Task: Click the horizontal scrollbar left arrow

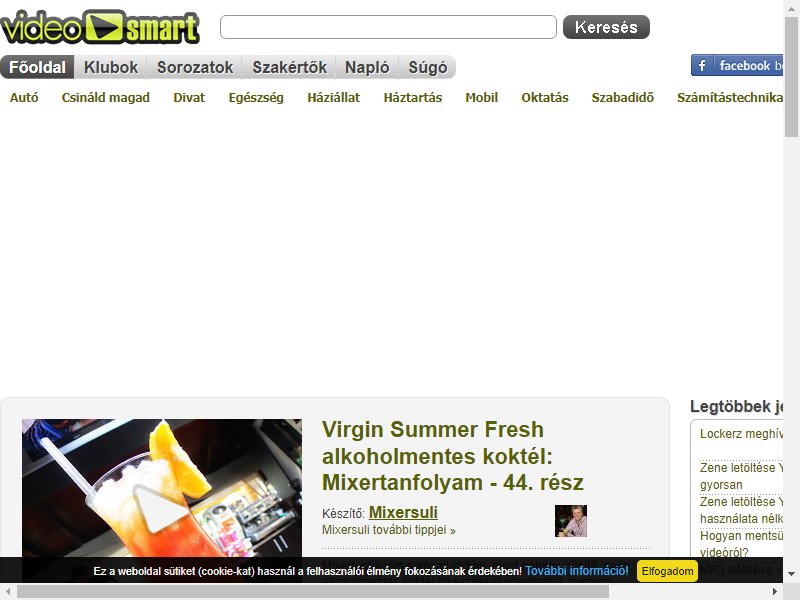Action: [8, 592]
